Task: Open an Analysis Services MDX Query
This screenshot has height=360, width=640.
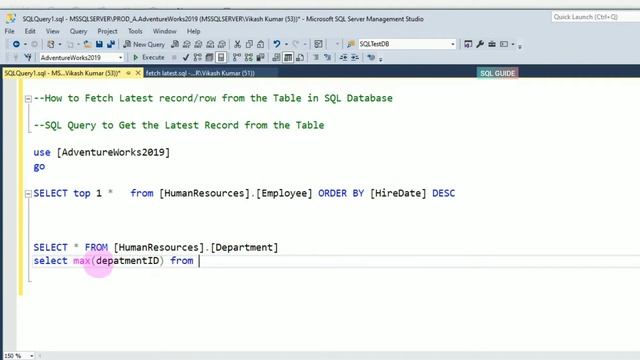Action: pyautogui.click(x=187, y=44)
